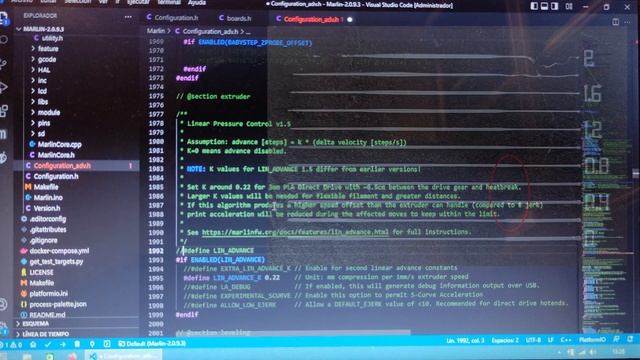Toggle bottom panel layout button

pyautogui.click(x=544, y=6)
